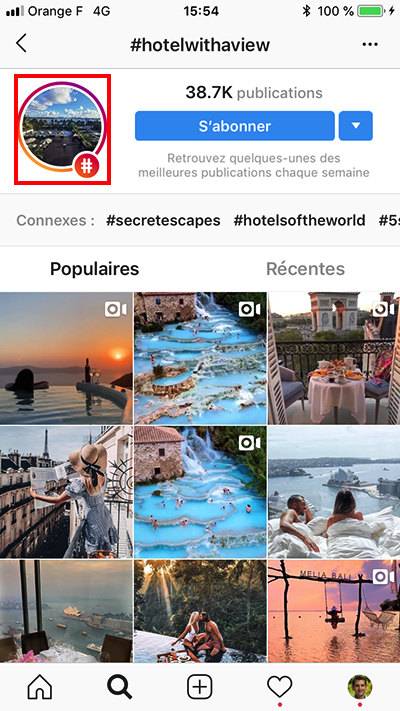This screenshot has height=711, width=400.
Task: Open the Melia Bali swing video
Action: pyautogui.click(x=334, y=611)
